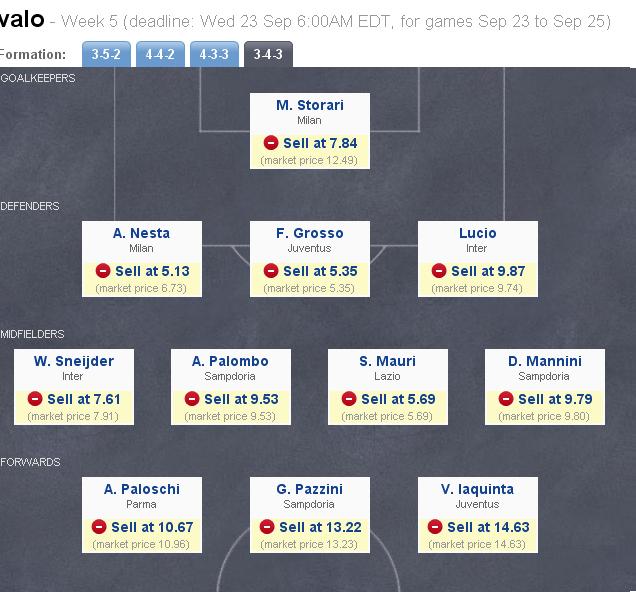This screenshot has width=636, height=592.
Task: Click red minus icon for M. Storari
Action: [x=270, y=143]
